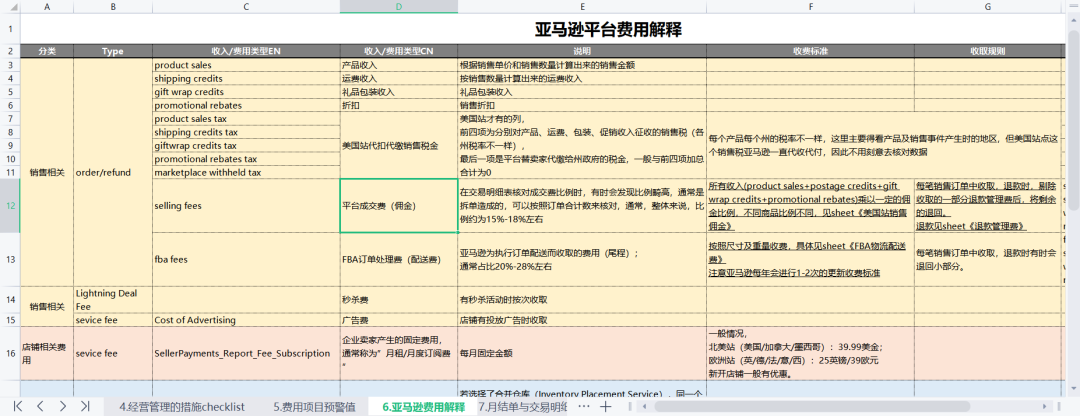Viewport: 1080px width, 416px height.
Task: Select column B header
Action: [113, 6]
